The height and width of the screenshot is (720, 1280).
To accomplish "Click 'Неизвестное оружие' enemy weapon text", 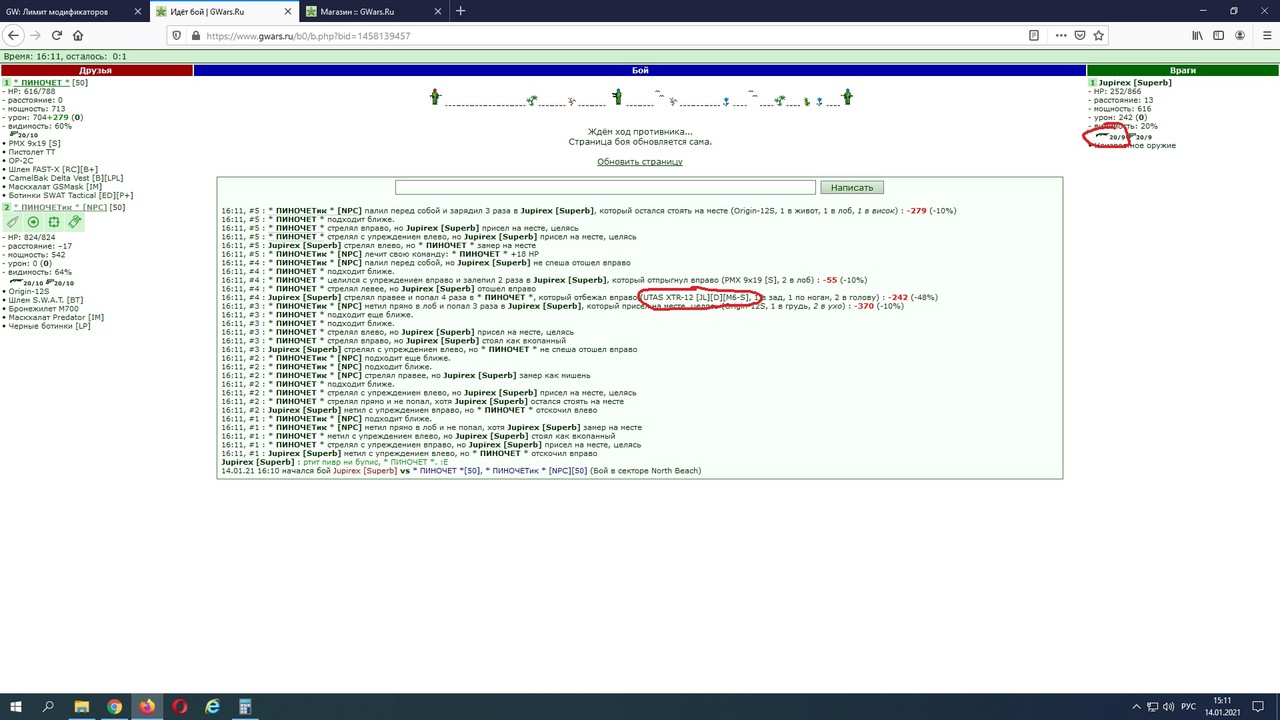I will click(x=1135, y=146).
